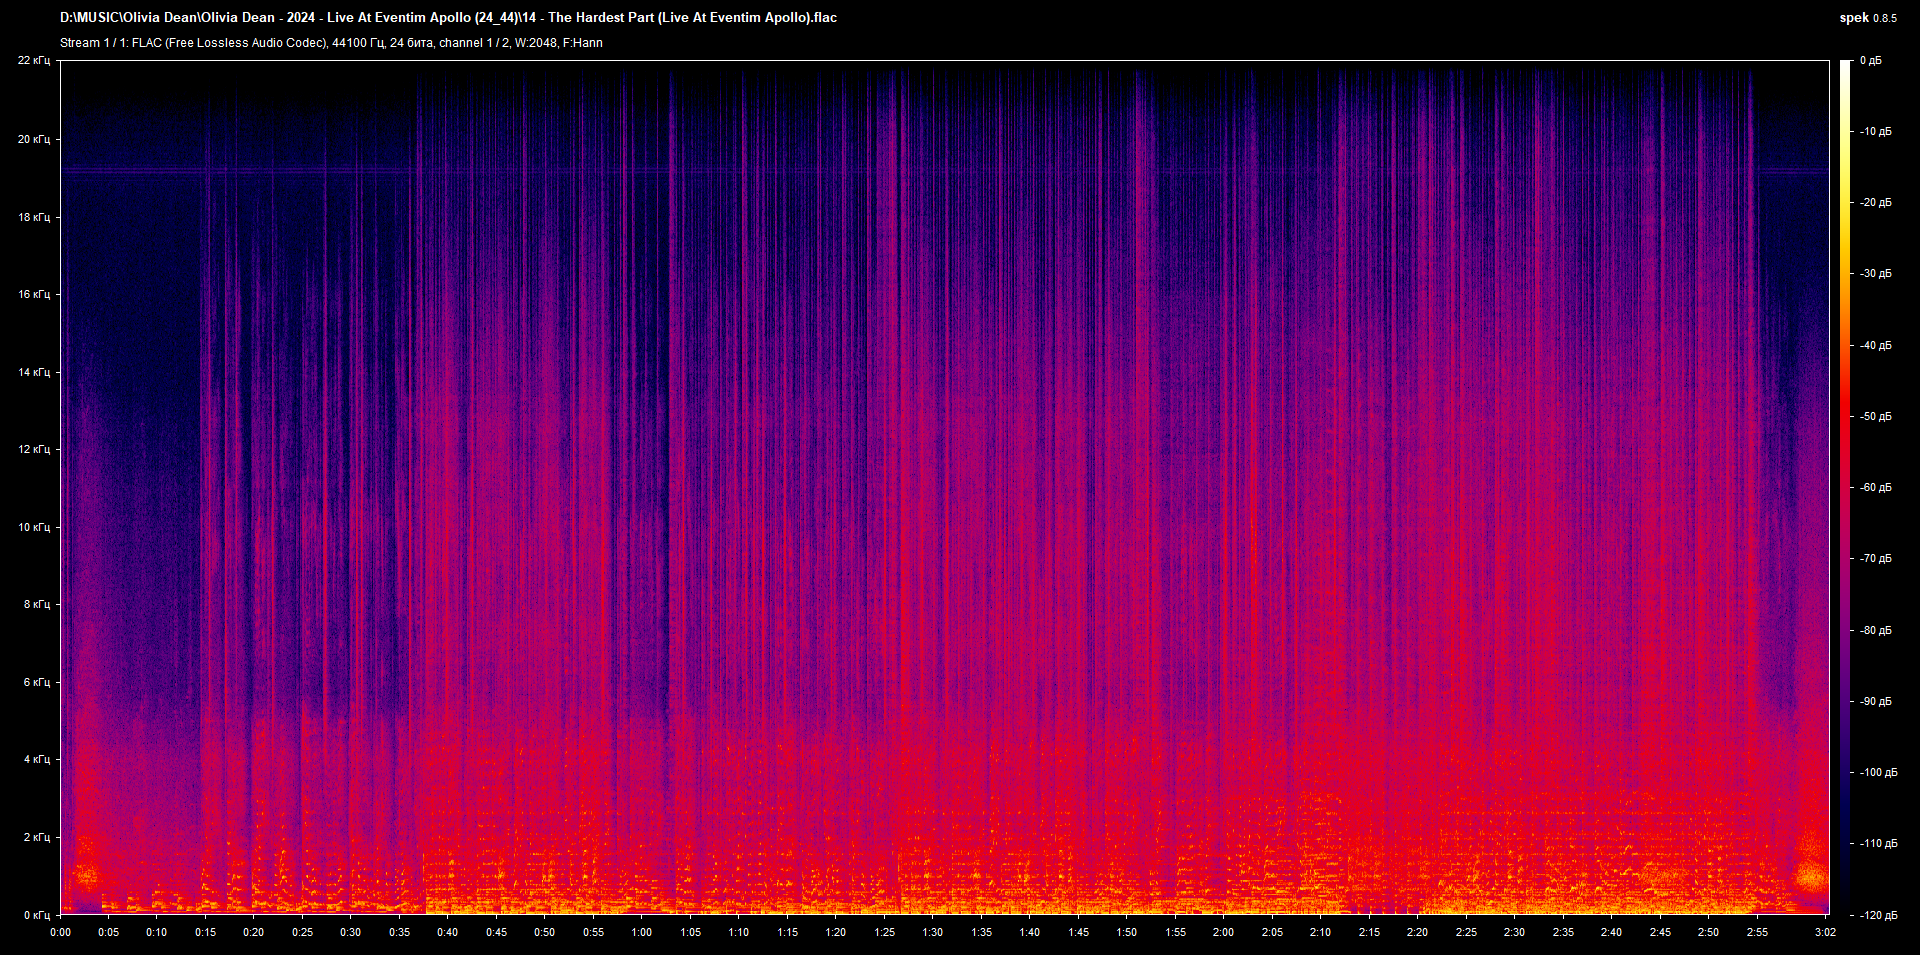Click the stream codec info line

coord(331,43)
